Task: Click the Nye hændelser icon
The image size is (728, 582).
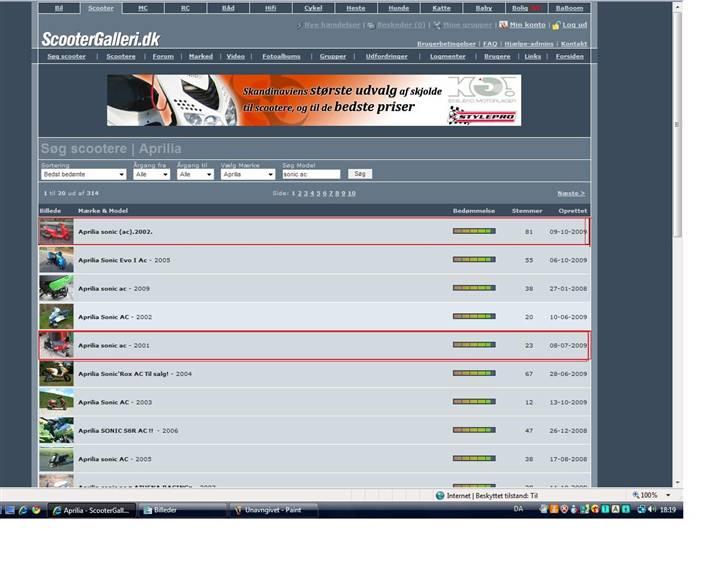Action: 299,25
